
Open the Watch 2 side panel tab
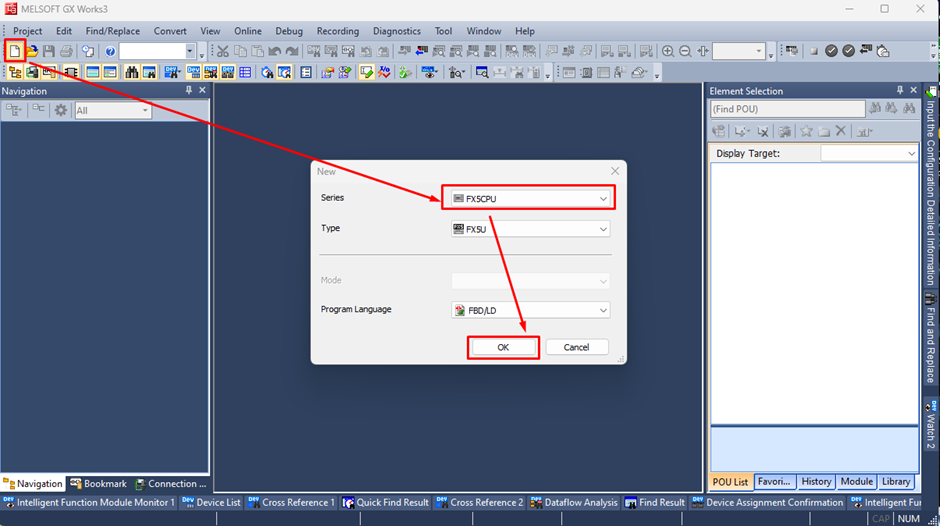pyautogui.click(x=930, y=424)
